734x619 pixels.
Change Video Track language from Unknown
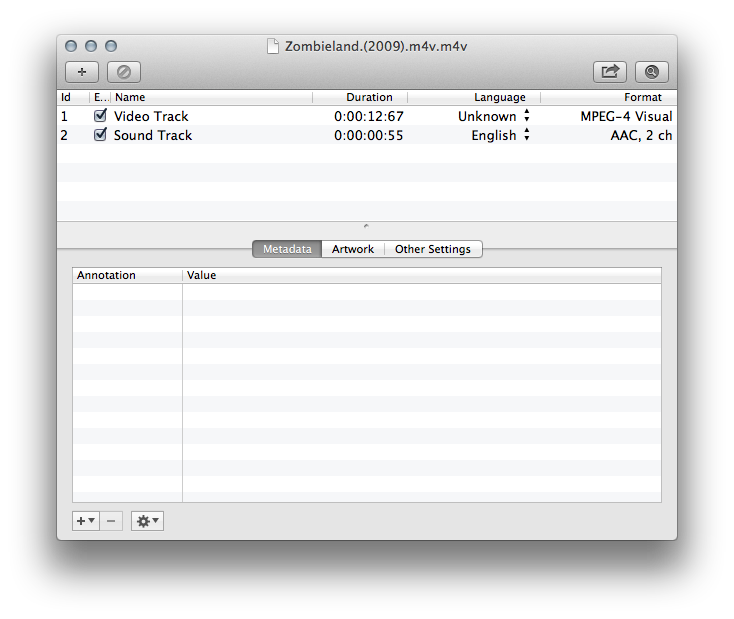coord(493,116)
